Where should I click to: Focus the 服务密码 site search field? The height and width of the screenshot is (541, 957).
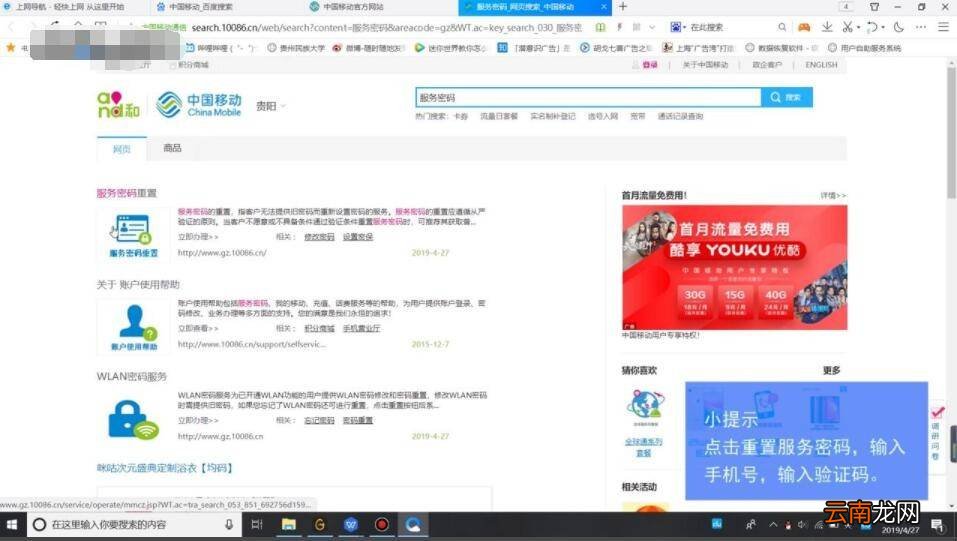click(588, 97)
